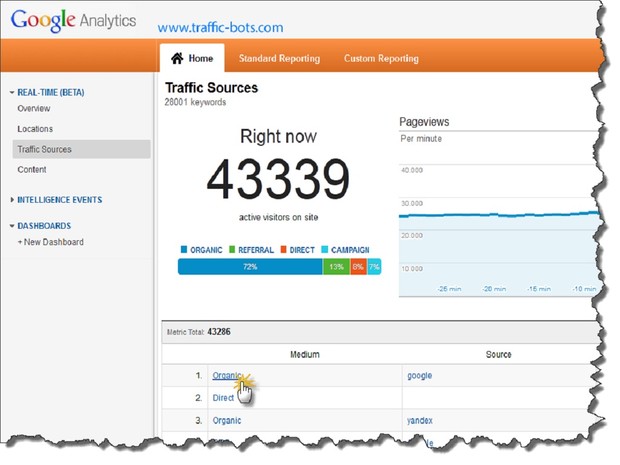Click the REFERRAL legend label

pos(256,250)
